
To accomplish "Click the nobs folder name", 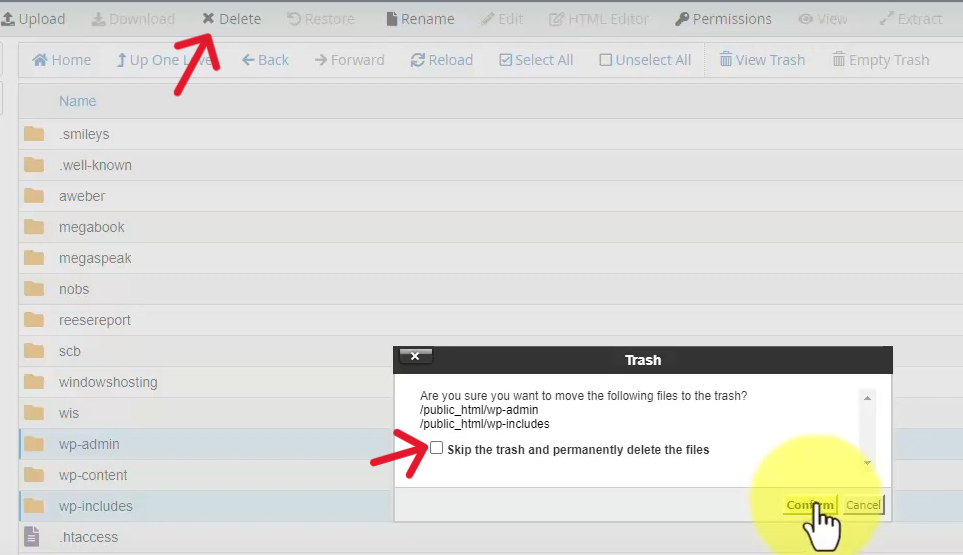I will pyautogui.click(x=74, y=289).
